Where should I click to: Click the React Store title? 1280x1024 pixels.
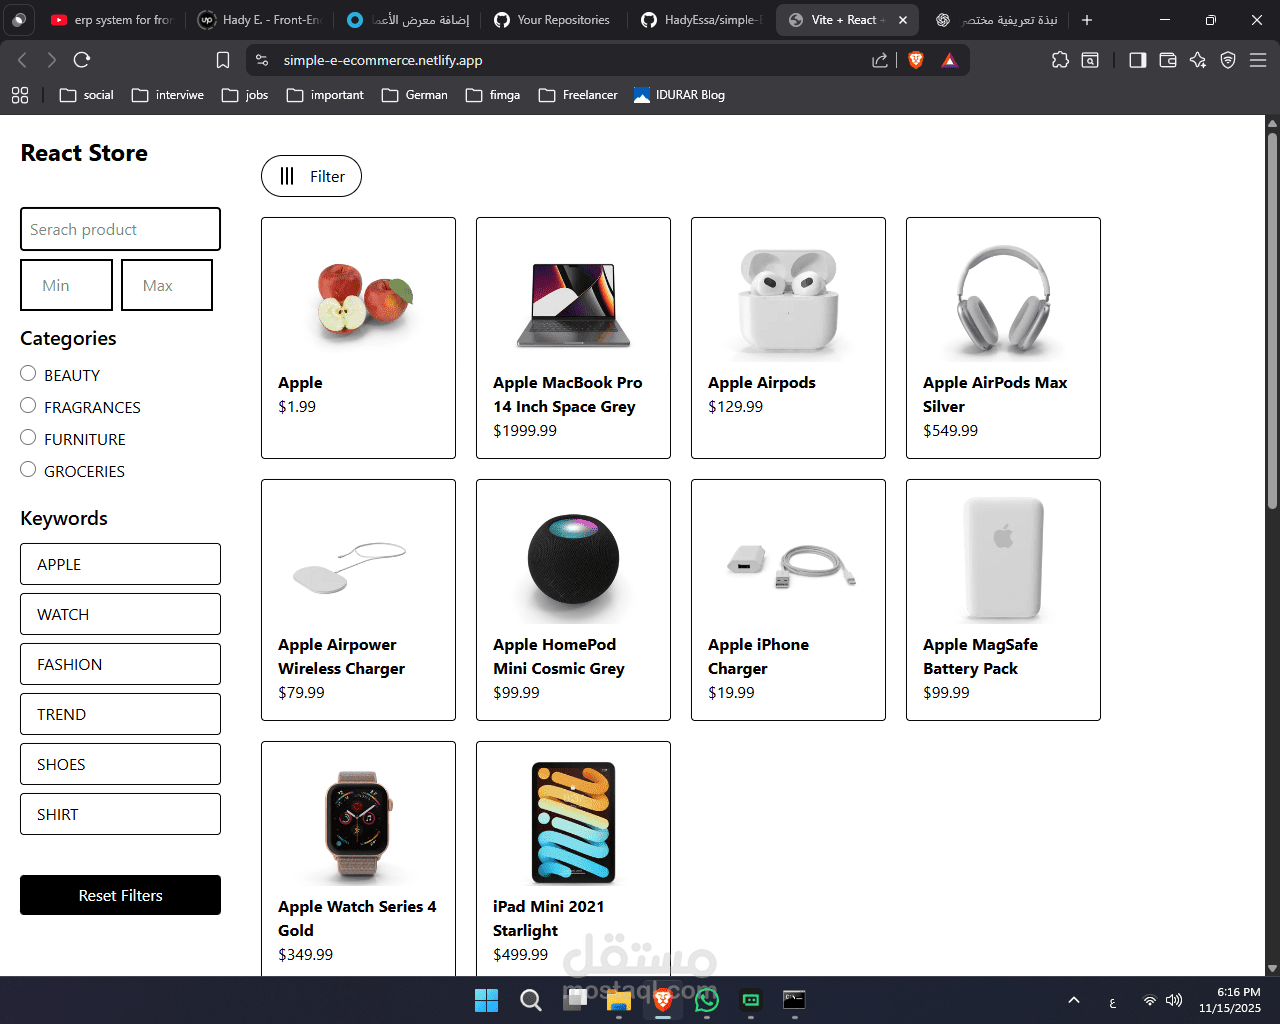click(x=84, y=153)
